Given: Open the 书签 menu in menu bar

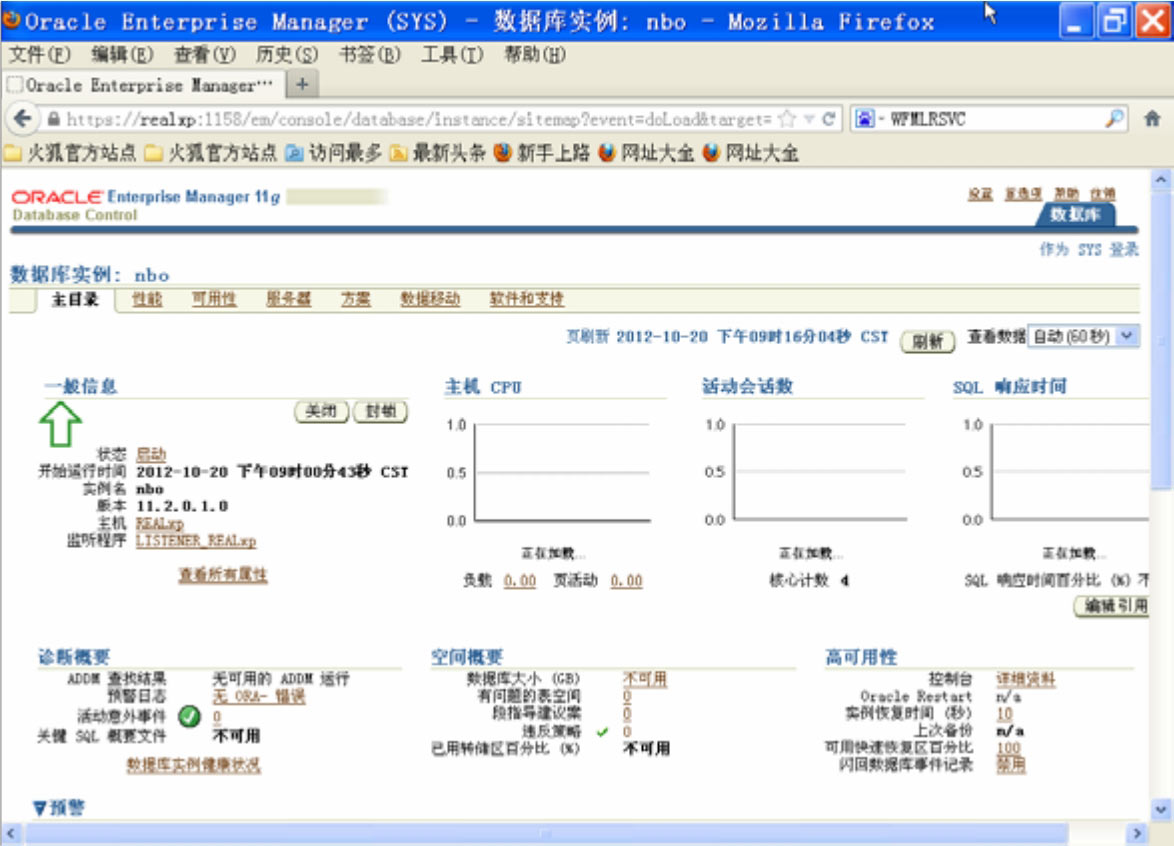Looking at the screenshot, I should pyautogui.click(x=368, y=54).
